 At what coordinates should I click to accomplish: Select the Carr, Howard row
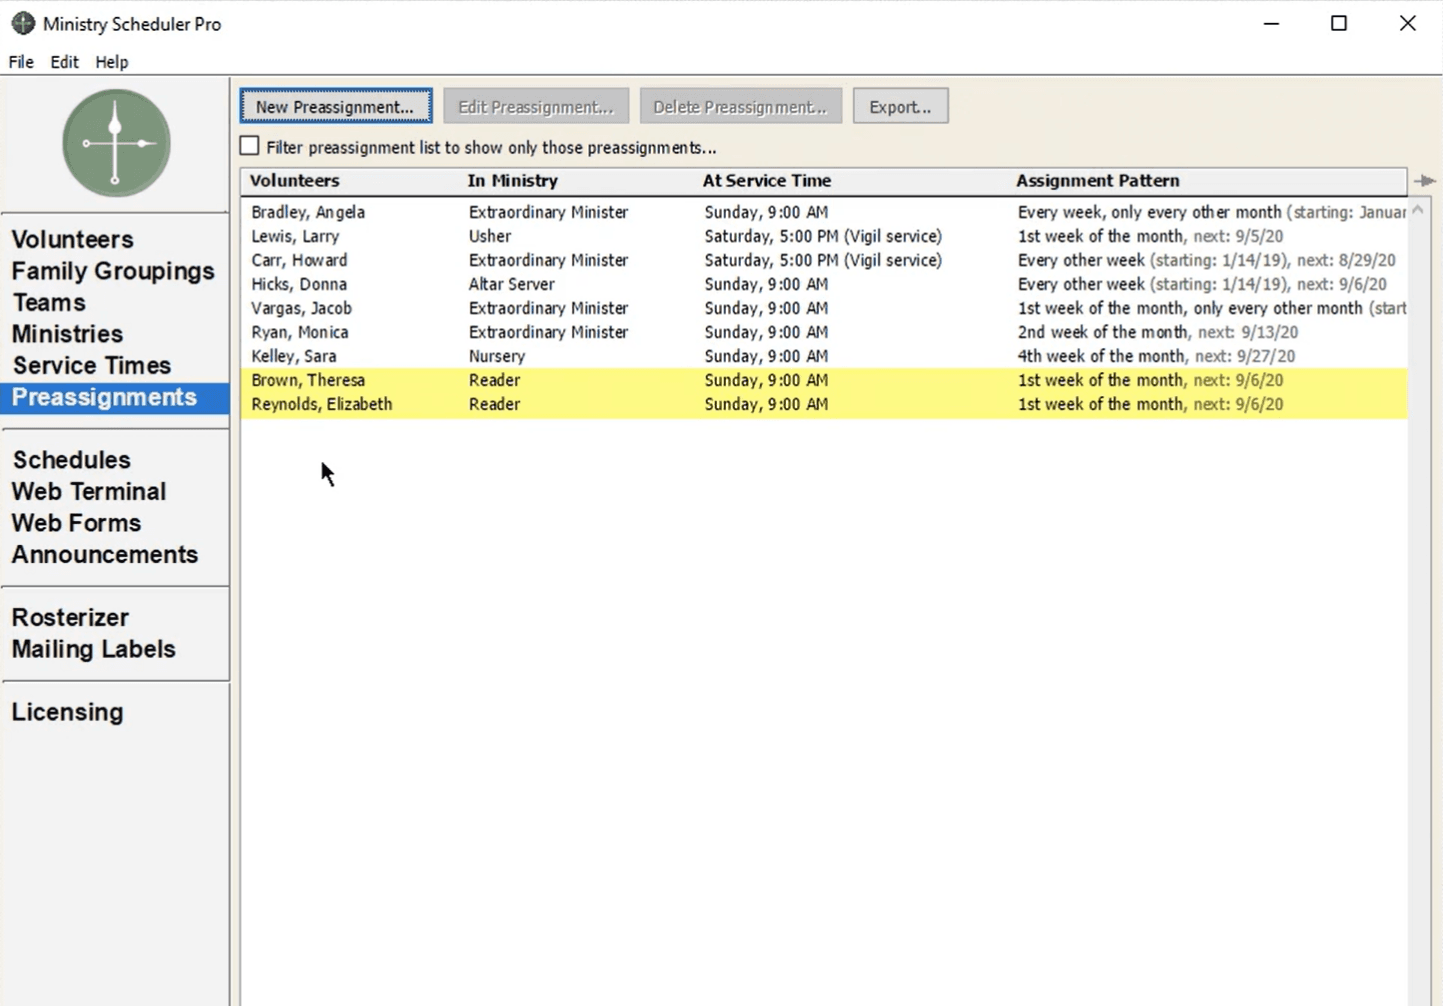click(824, 260)
